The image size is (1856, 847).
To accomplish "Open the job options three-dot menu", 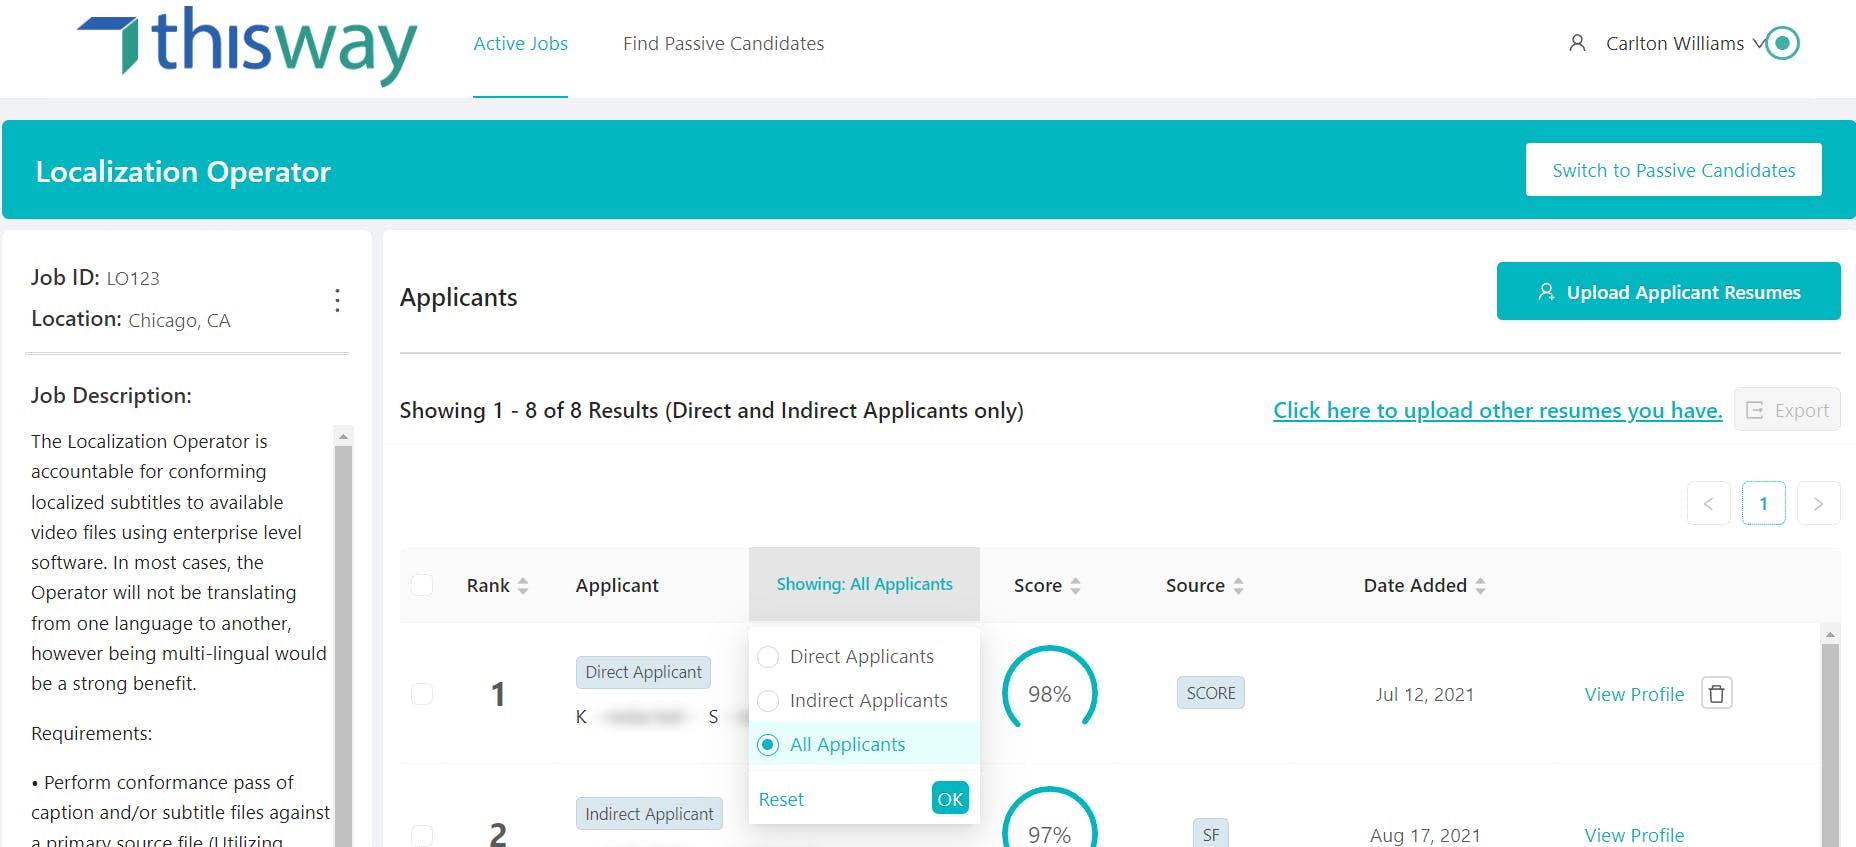I will point(337,300).
